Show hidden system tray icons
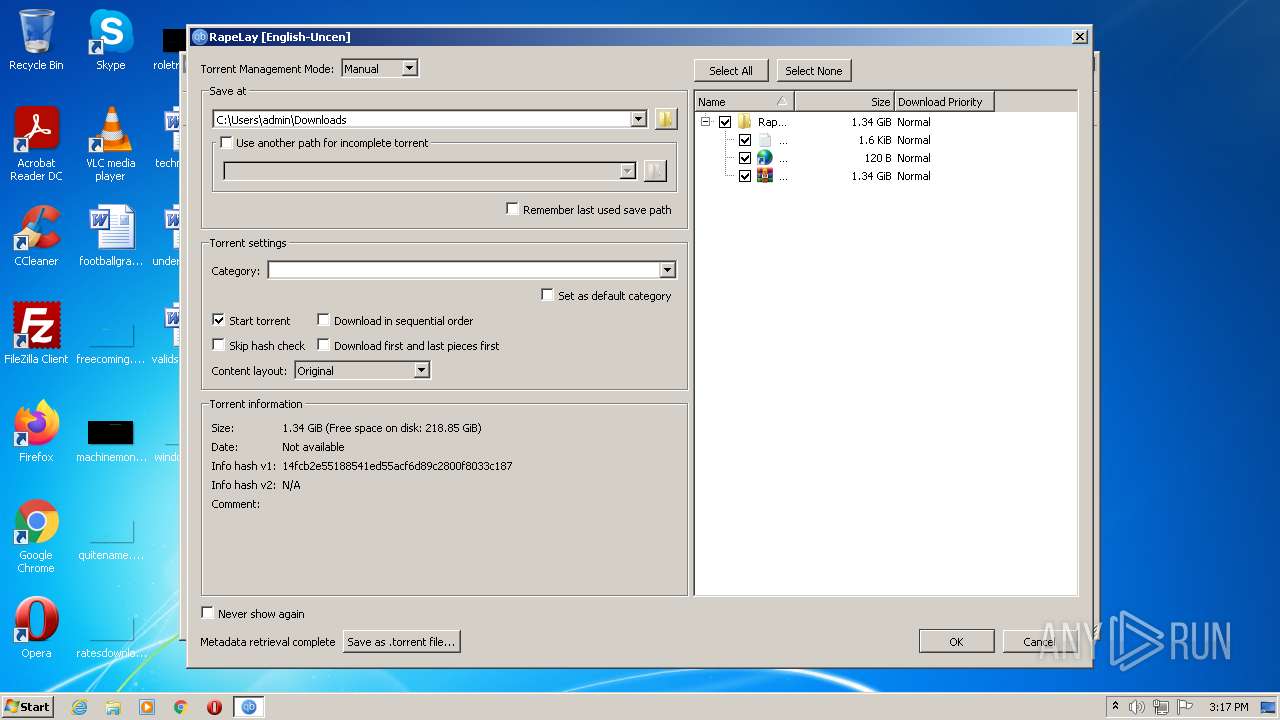This screenshot has height=720, width=1280. point(1115,707)
